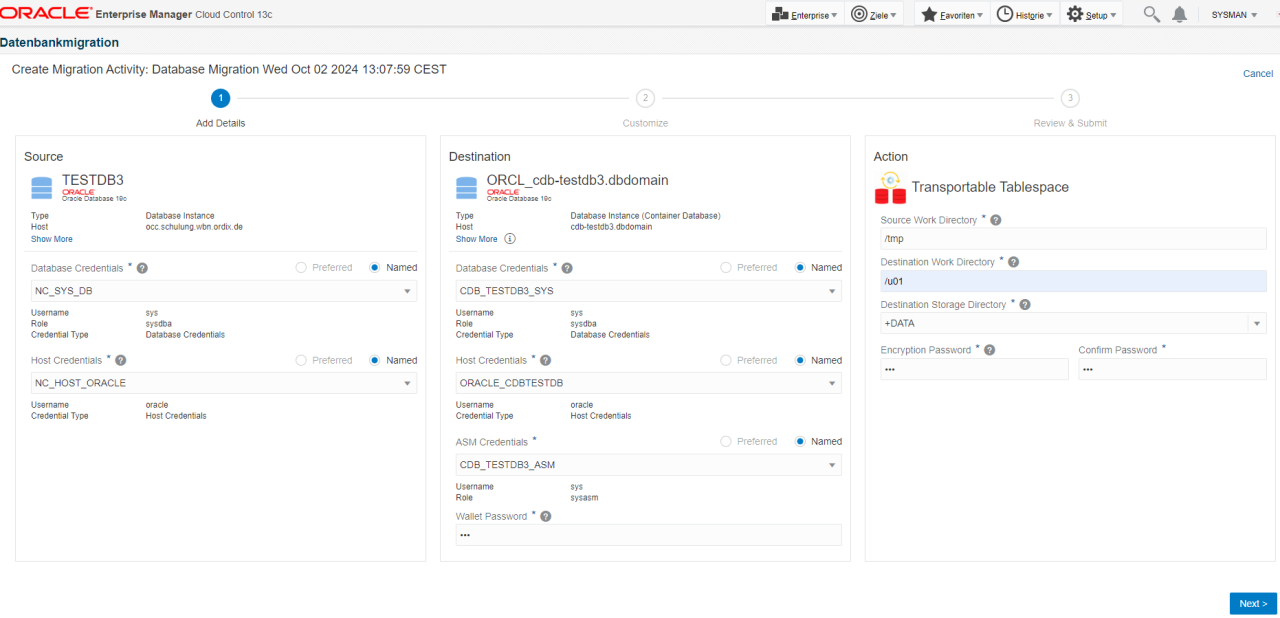The image size is (1280, 618).
Task: Click the Encryption Password help icon
Action: [x=989, y=350]
